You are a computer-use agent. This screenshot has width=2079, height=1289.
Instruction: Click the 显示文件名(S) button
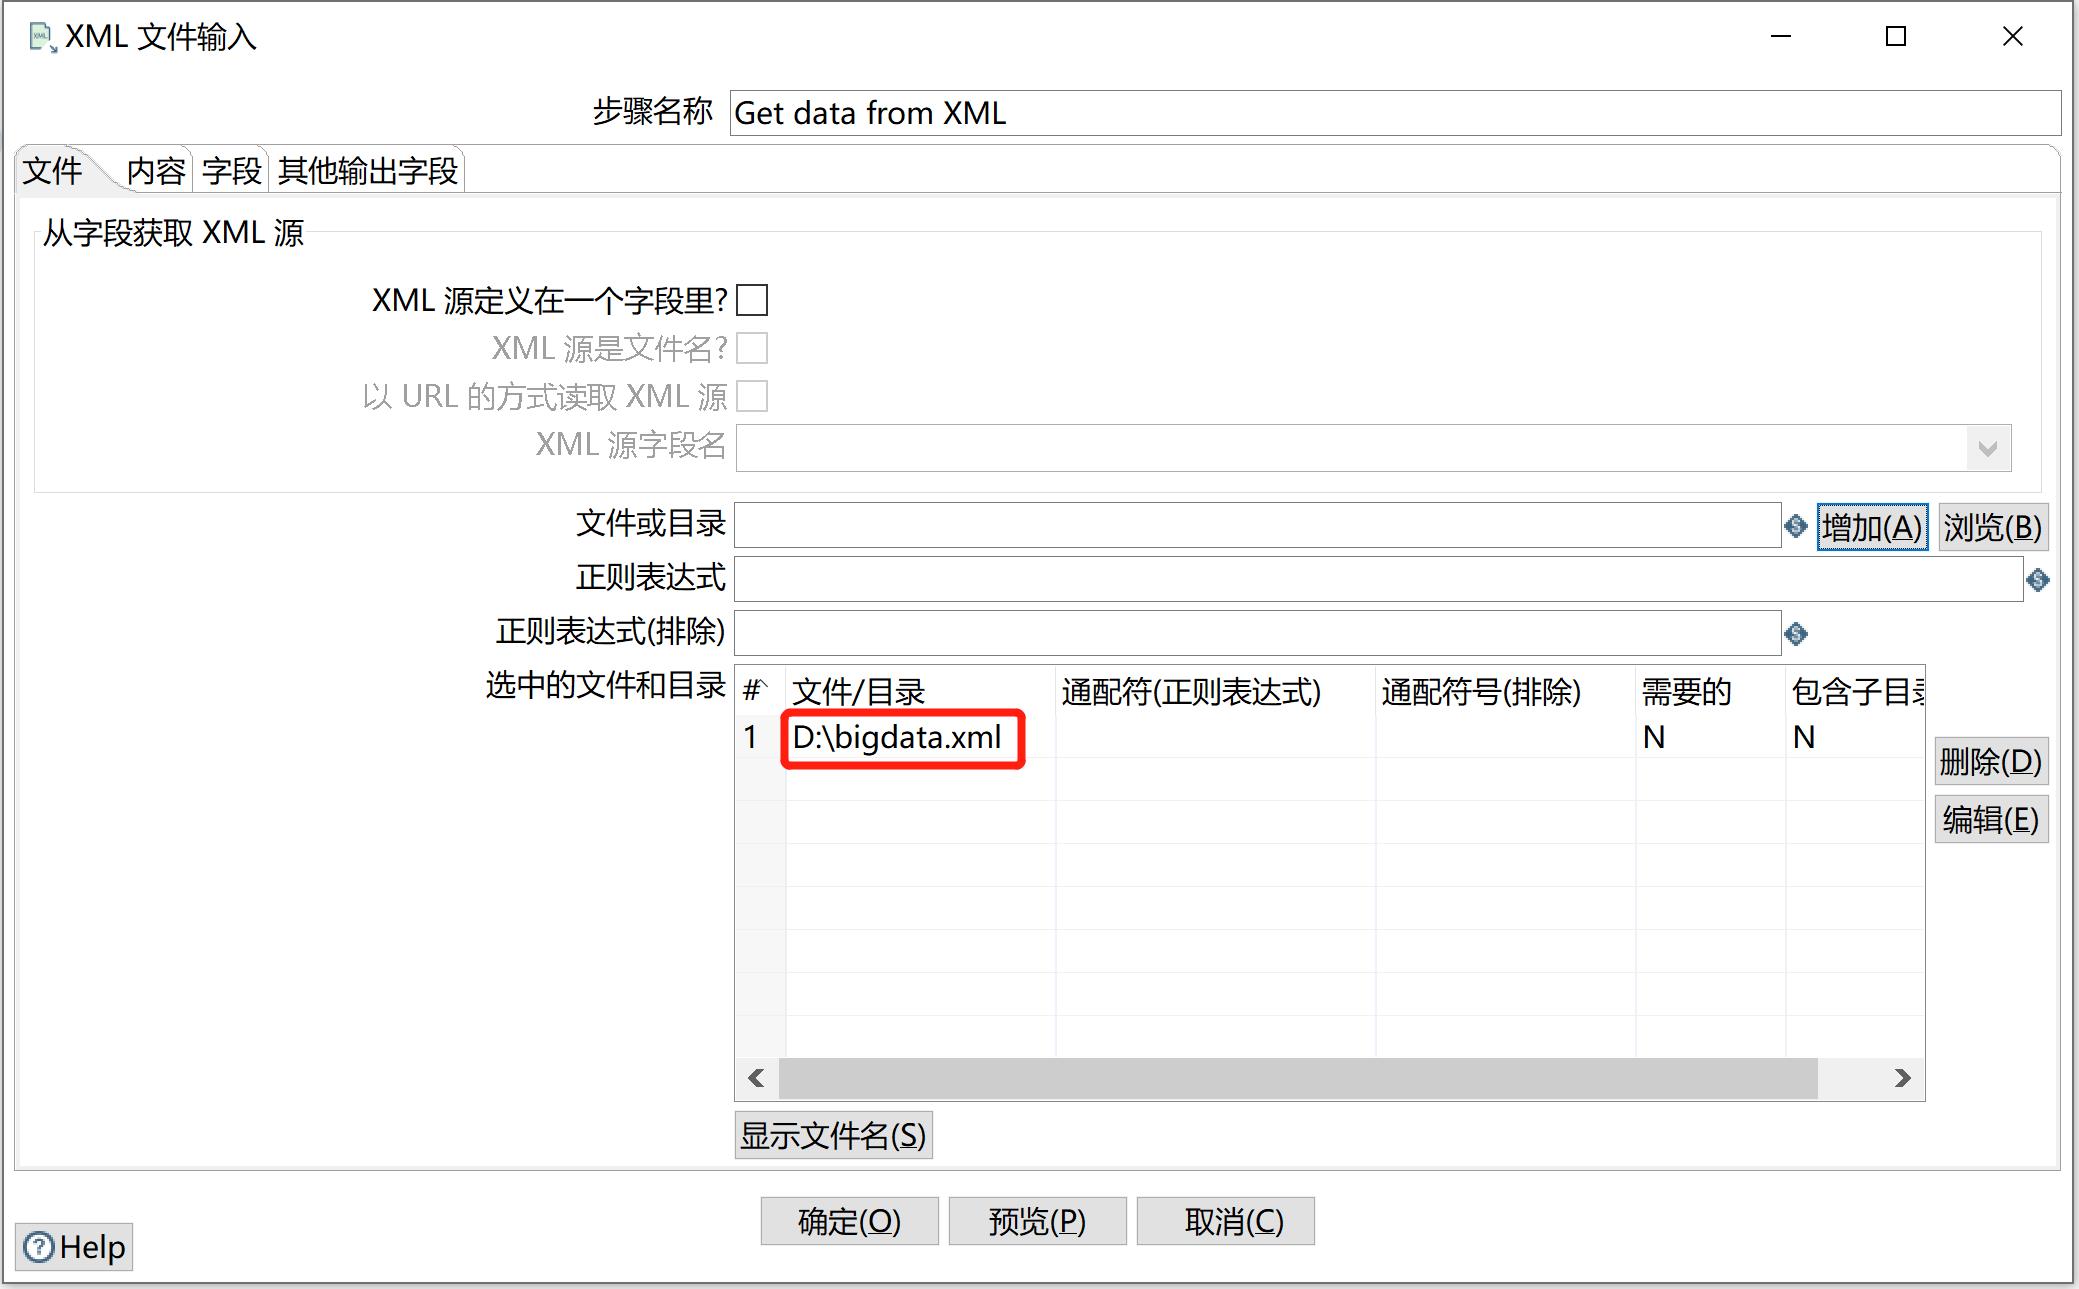833,1135
